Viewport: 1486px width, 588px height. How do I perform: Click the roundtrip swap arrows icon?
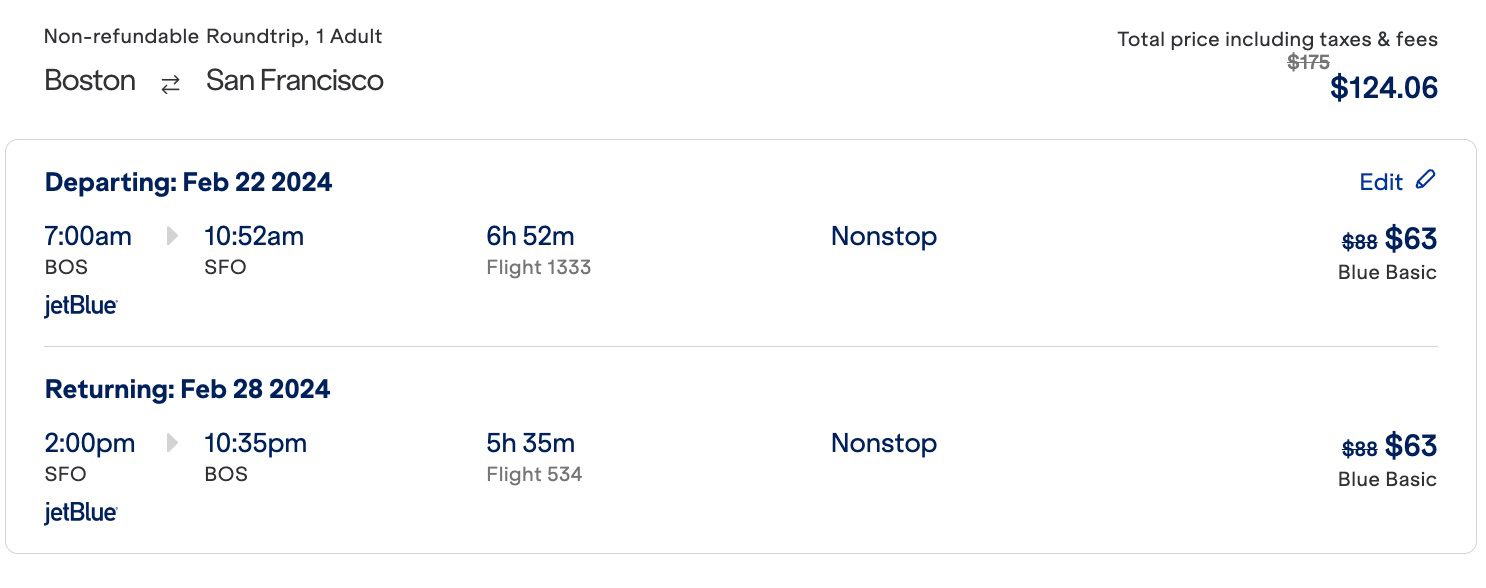(170, 83)
